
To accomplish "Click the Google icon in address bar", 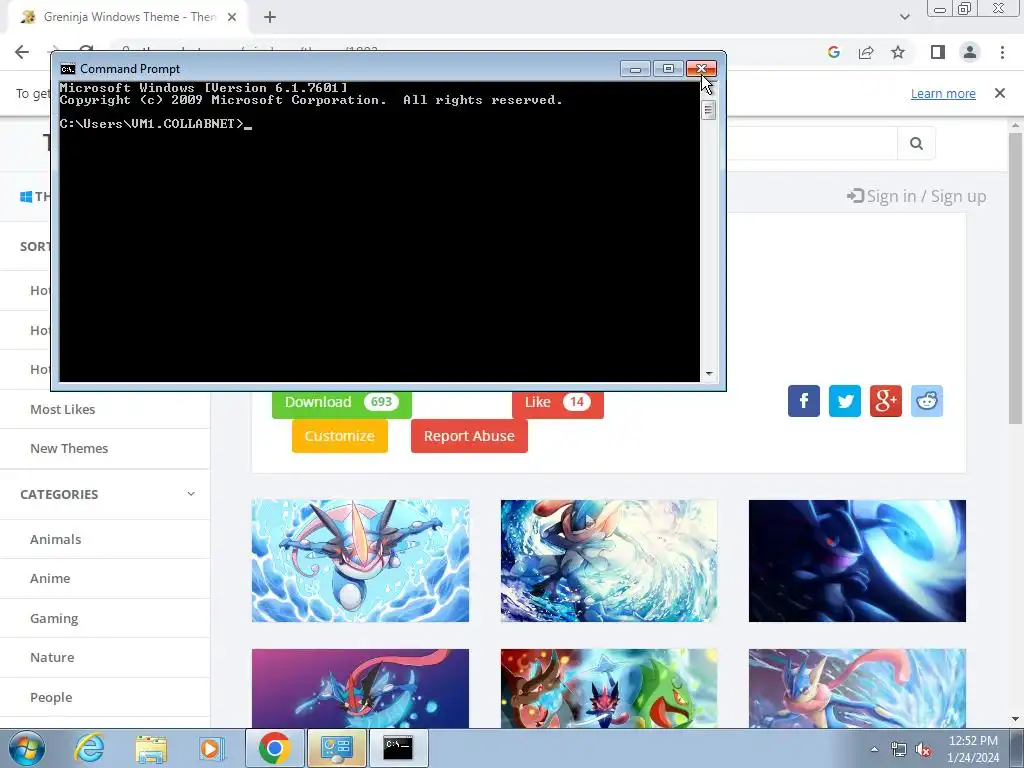I will (x=833, y=52).
